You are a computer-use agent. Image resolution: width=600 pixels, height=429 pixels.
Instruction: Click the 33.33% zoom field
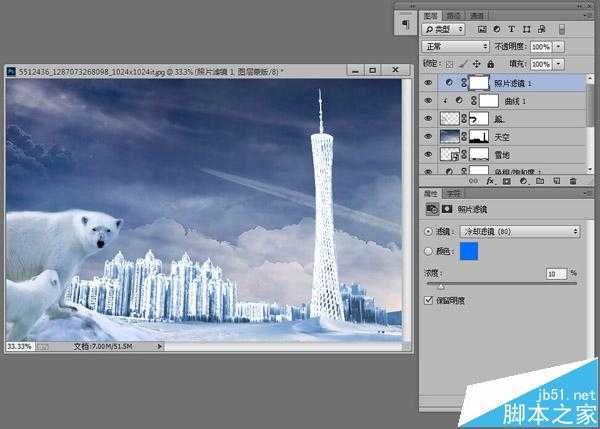point(20,347)
